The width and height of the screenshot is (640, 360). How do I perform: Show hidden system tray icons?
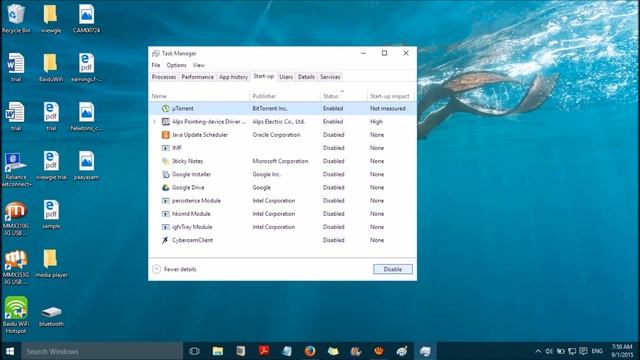(x=538, y=351)
